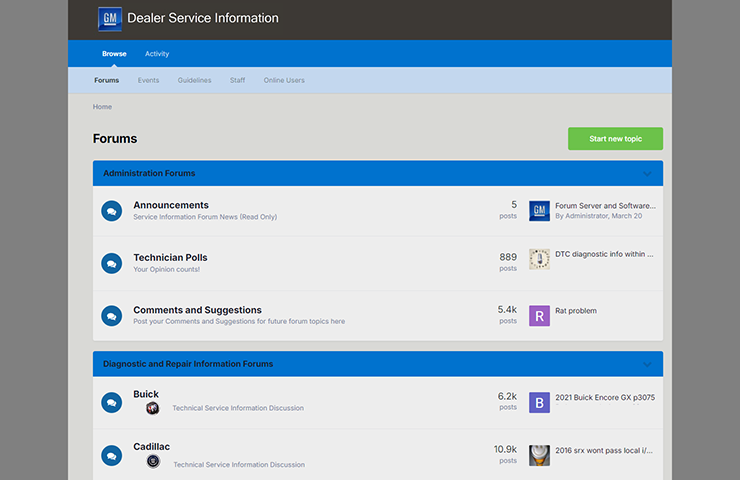Open purple R avatar beside Rat problem

[539, 316]
